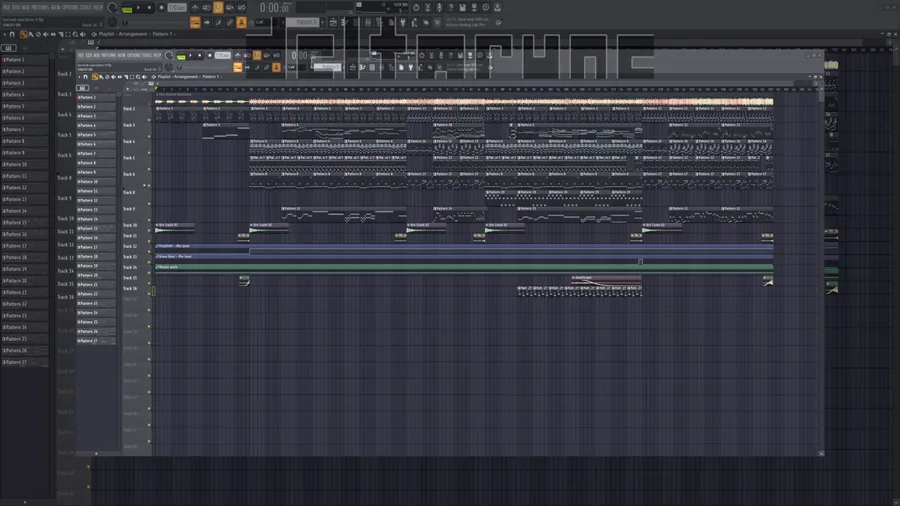Open Pattern 1 selector in background window toolbar
Viewport: 900px width, 506px height.
tap(304, 22)
